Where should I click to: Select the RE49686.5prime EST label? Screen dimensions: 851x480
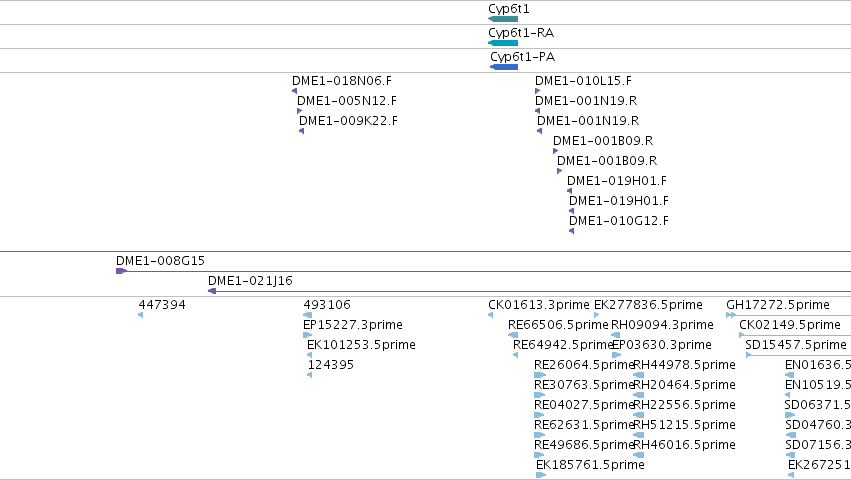tap(585, 446)
